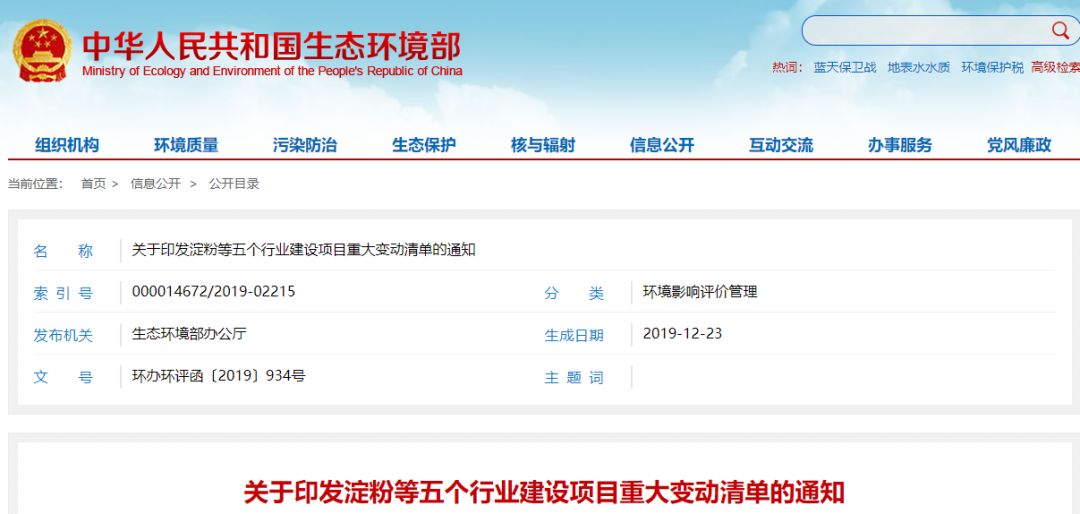Select the generation date 2019-12-23
This screenshot has width=1080, height=514.
pos(683,333)
